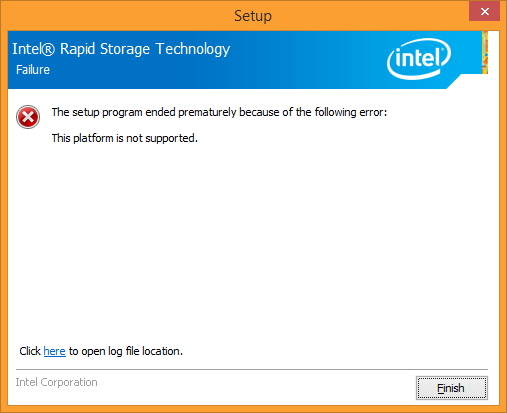
Task: Click the blue header banner background
Action: coord(300,60)
